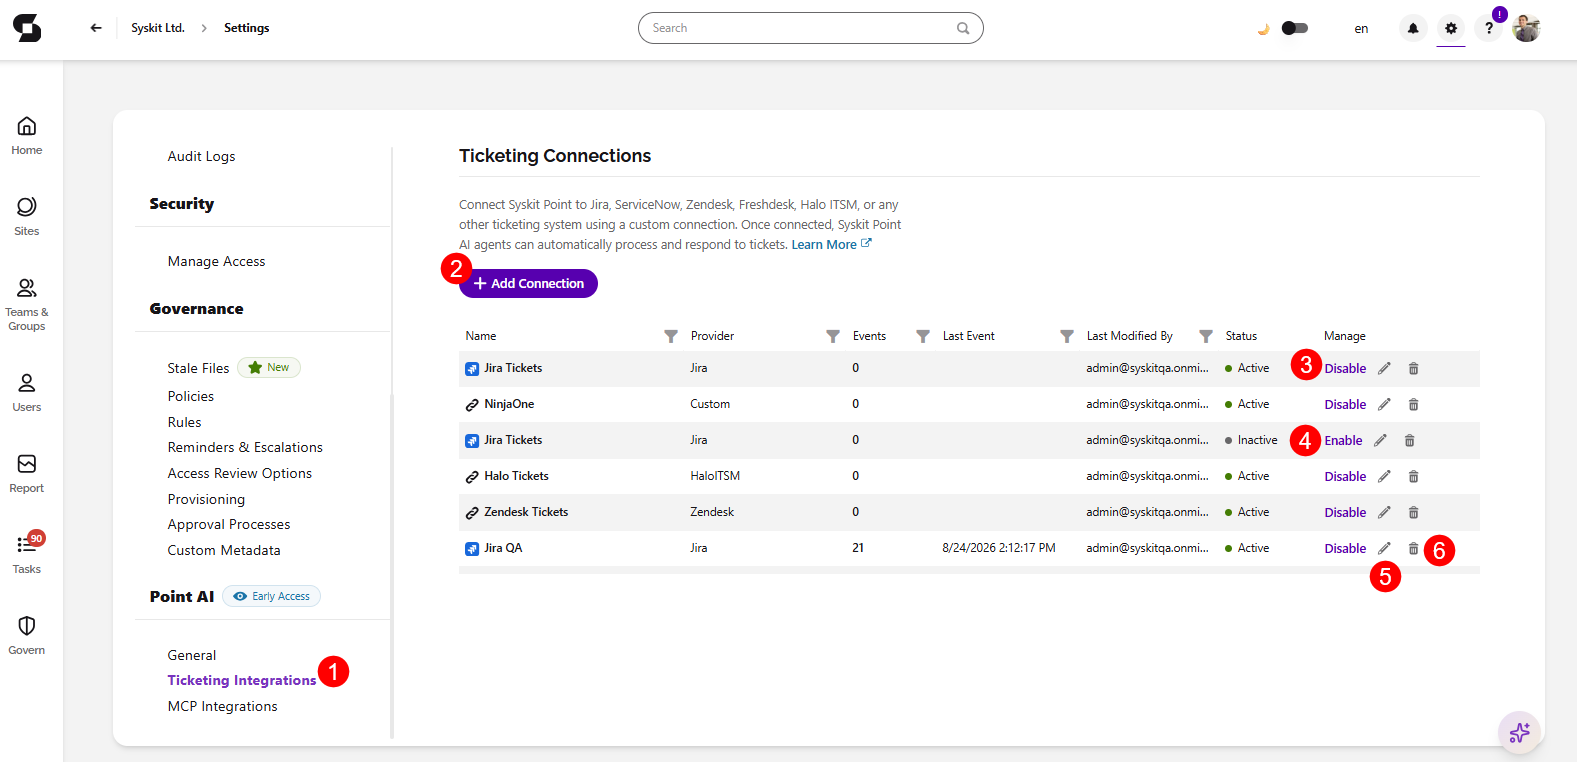The height and width of the screenshot is (762, 1577).
Task: Click the Syskit Ltd. breadcrumb
Action: pyautogui.click(x=158, y=28)
